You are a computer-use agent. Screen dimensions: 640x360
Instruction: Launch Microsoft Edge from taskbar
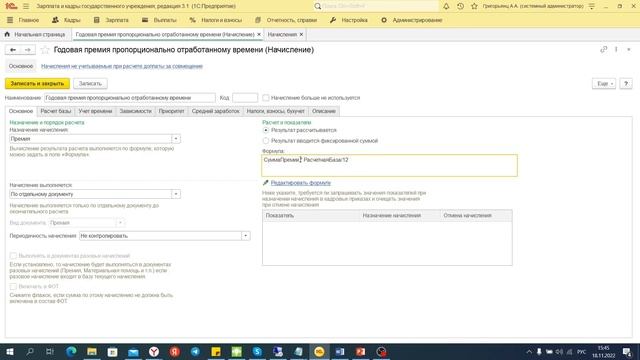click(x=71, y=351)
